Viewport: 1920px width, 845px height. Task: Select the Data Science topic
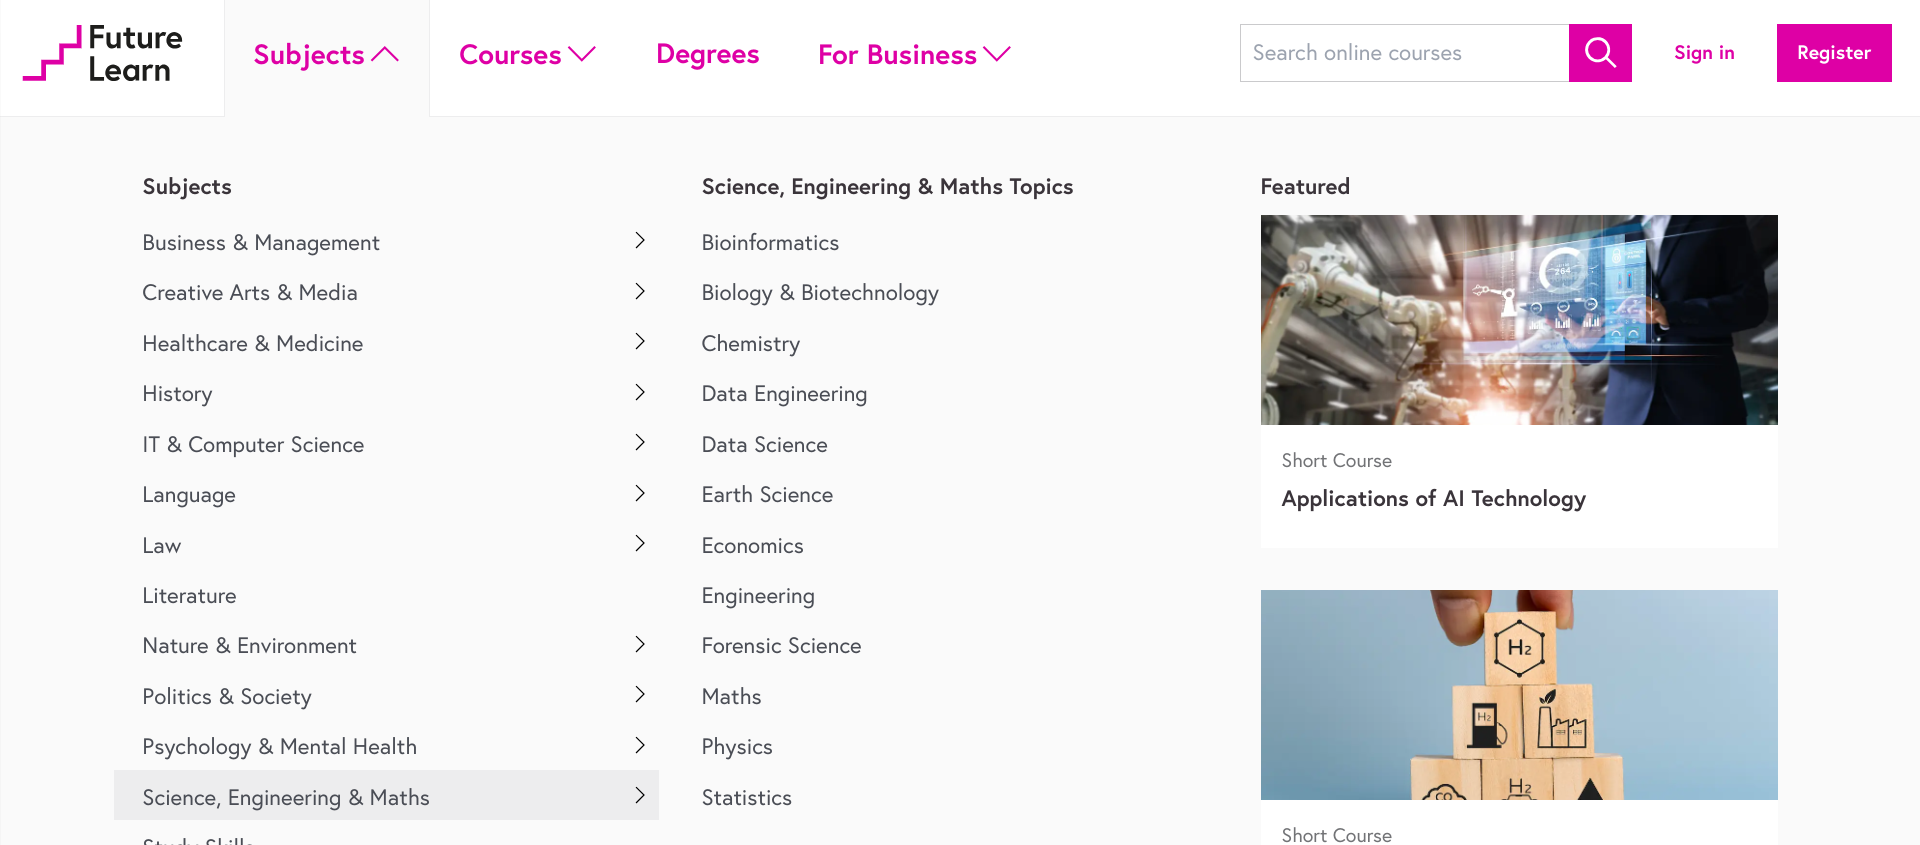764,445
